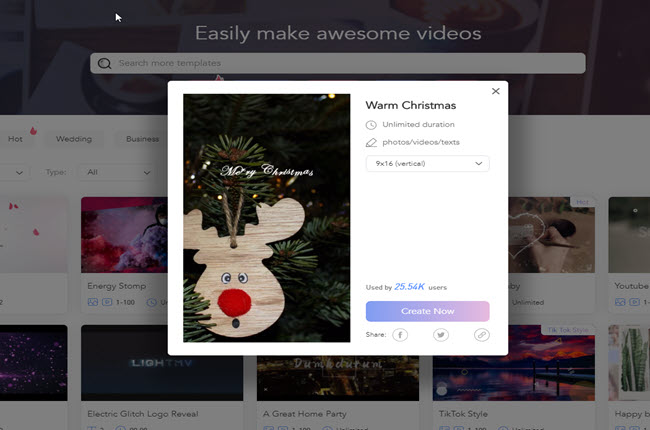Expand the Type: All filter dropdown
This screenshot has height=430, width=650.
[117, 172]
